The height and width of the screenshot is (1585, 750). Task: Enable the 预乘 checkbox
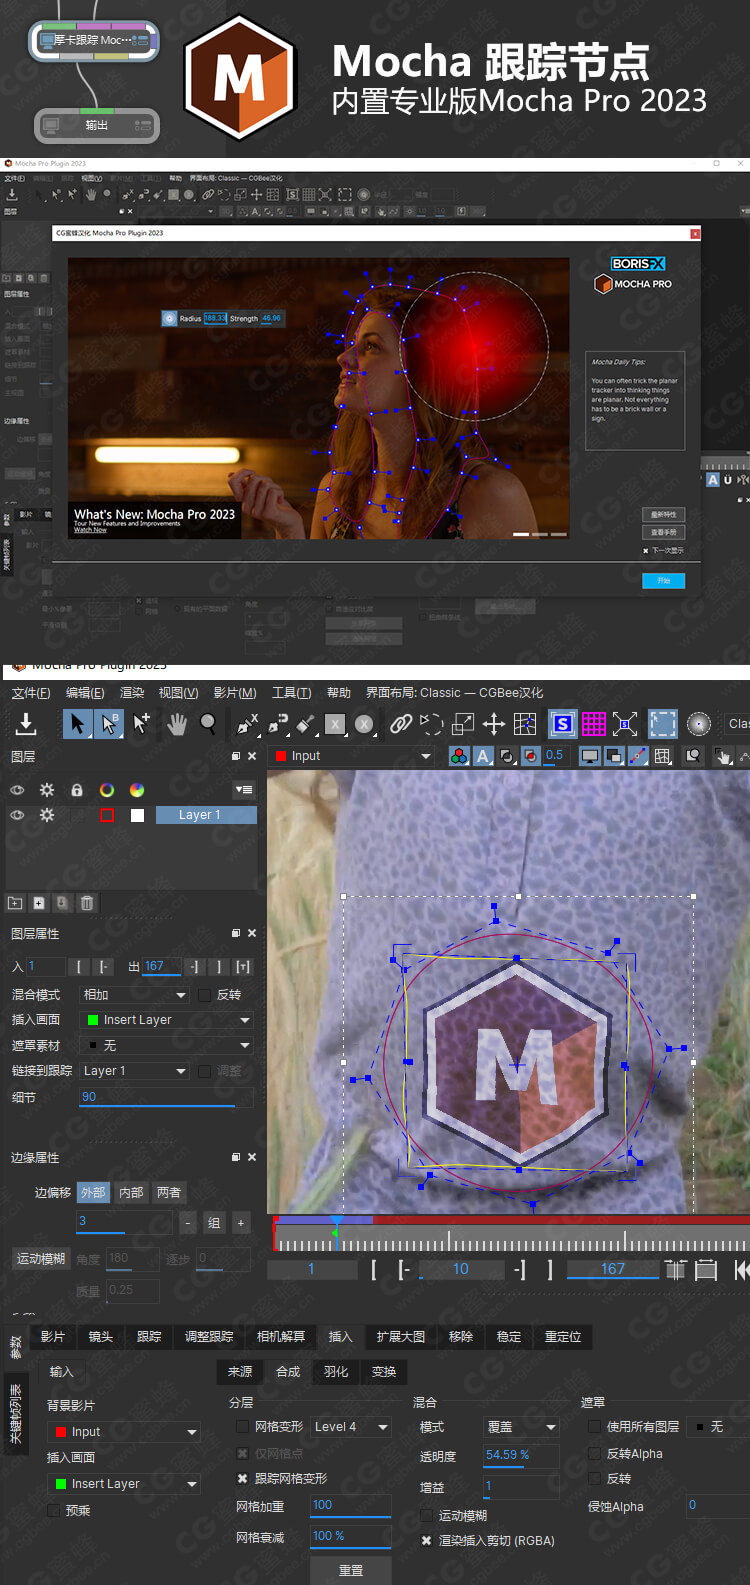[54, 1511]
